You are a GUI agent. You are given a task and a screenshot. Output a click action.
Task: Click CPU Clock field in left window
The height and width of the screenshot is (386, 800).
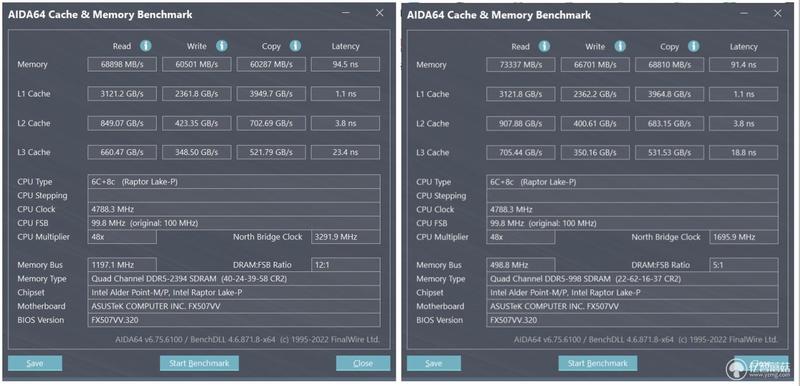(234, 209)
